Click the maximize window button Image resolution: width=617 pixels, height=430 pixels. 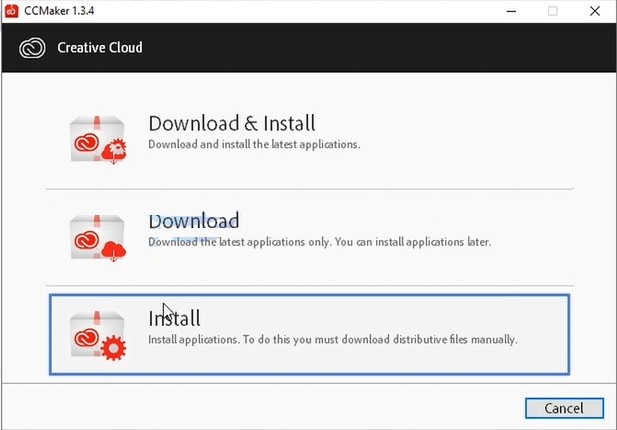click(551, 13)
